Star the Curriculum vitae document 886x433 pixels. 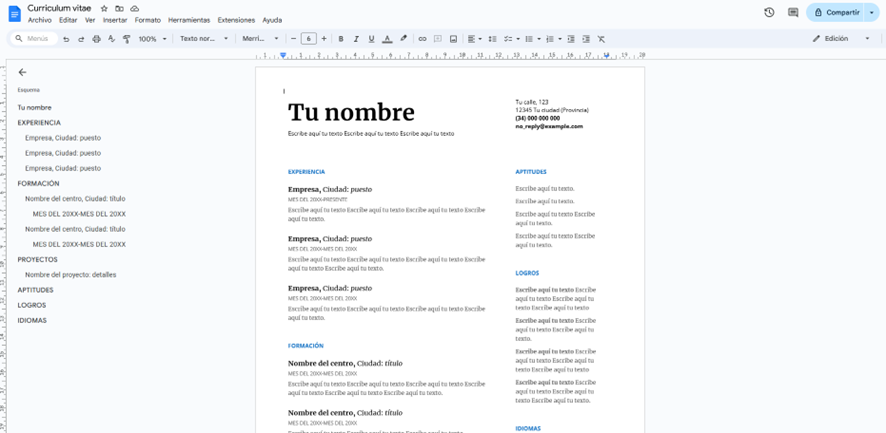click(x=104, y=8)
